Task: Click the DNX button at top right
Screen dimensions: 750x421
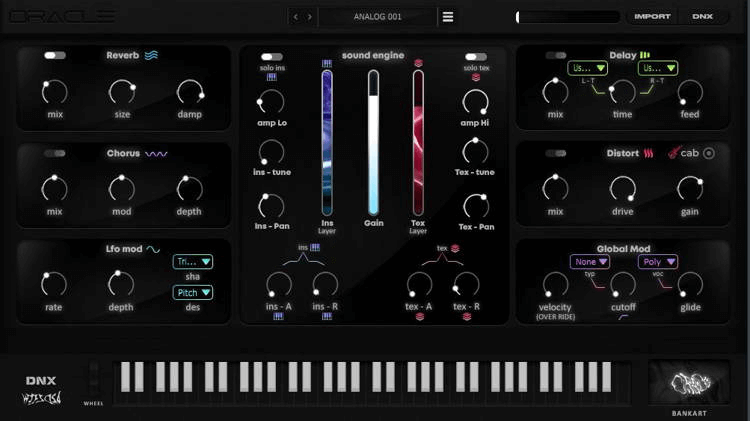Action: click(x=702, y=17)
